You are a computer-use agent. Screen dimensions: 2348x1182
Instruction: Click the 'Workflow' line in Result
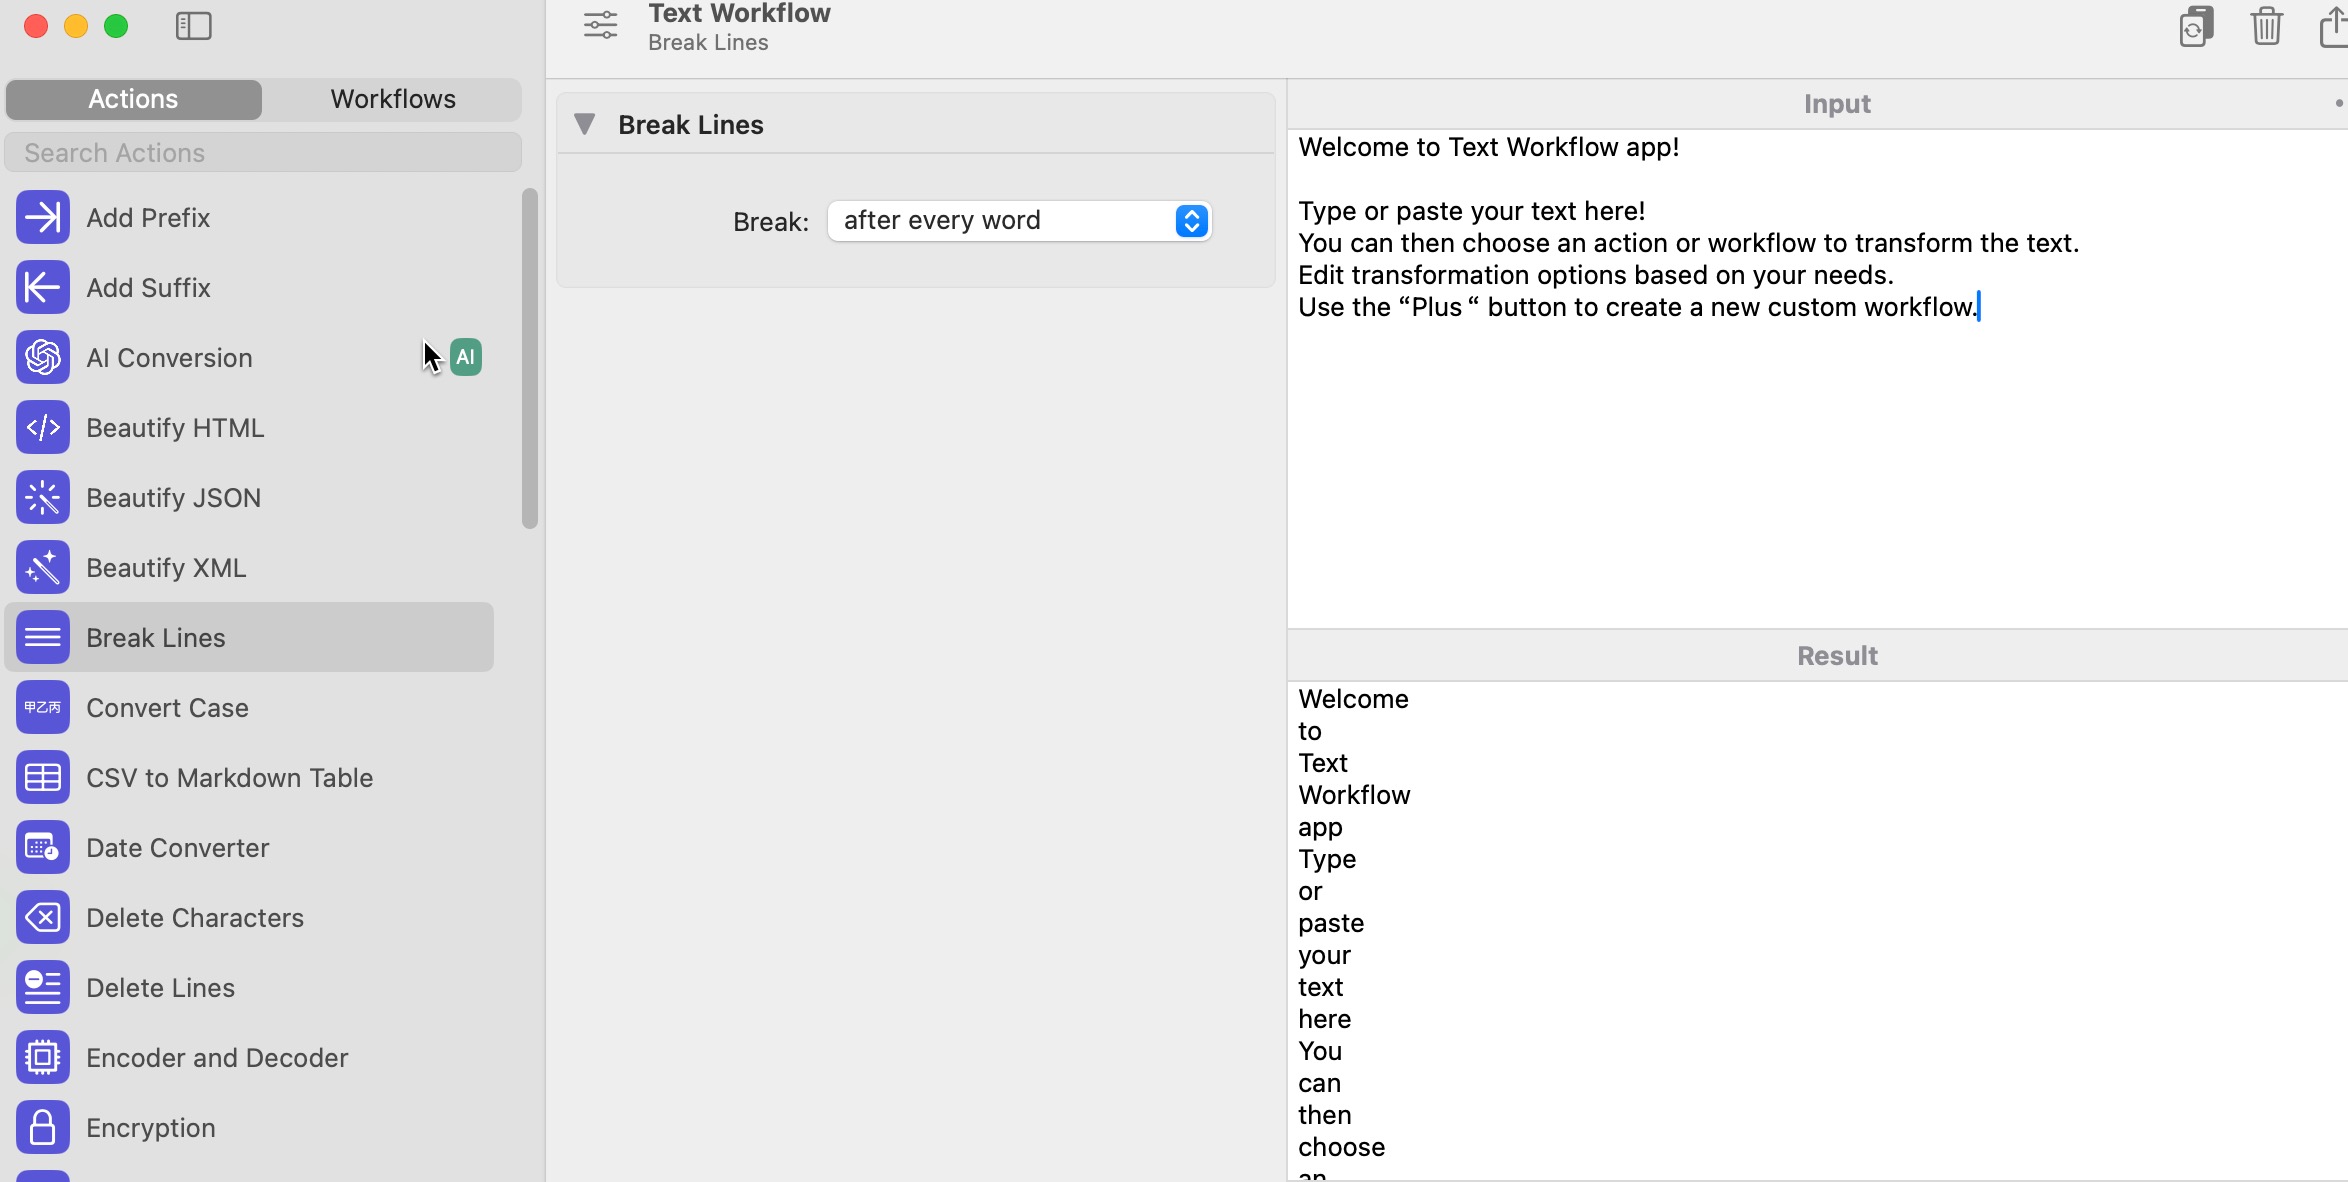pos(1354,795)
